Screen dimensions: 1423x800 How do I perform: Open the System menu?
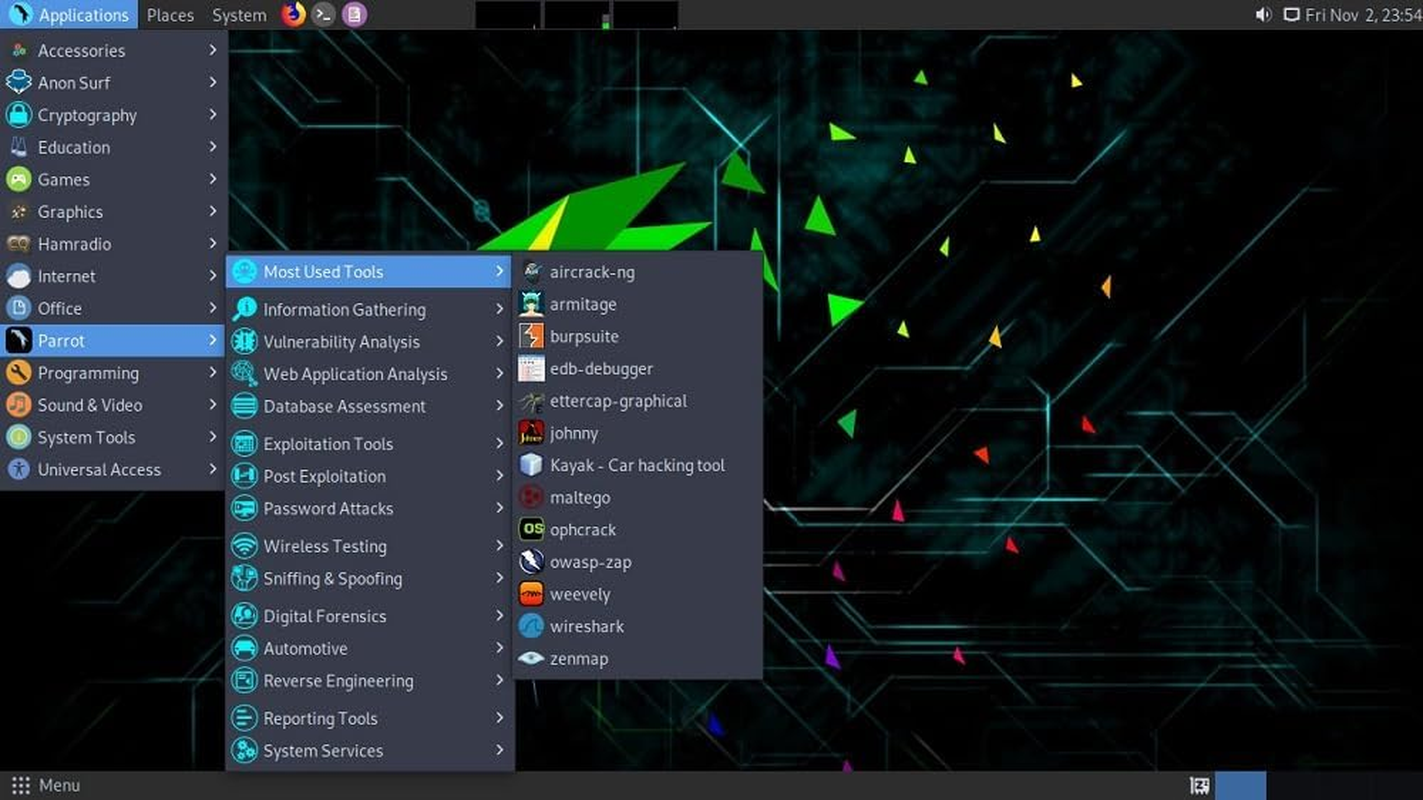(x=238, y=15)
